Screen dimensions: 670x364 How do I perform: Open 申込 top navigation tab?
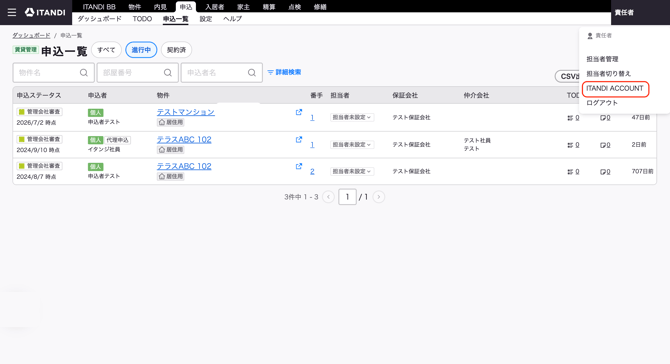[x=186, y=7]
